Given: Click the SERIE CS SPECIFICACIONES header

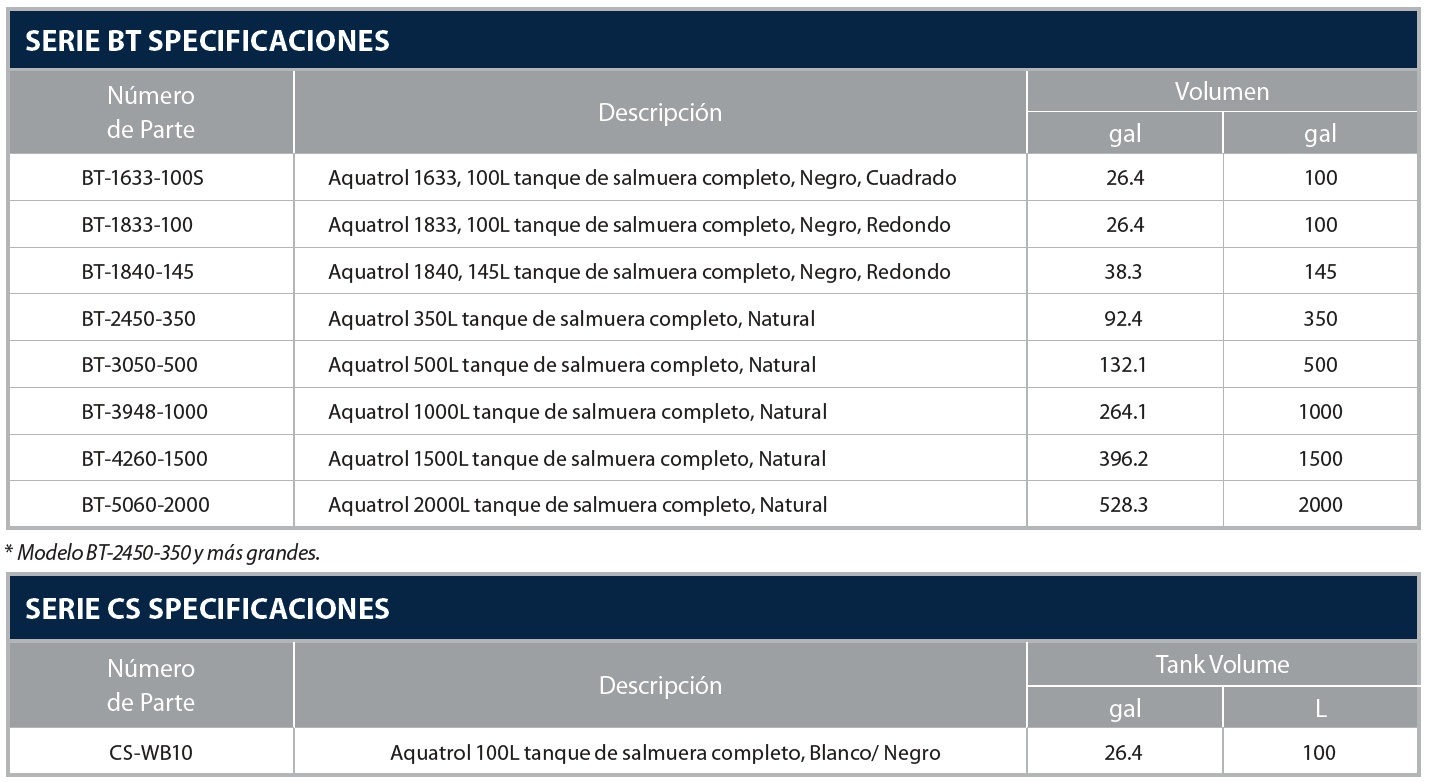Looking at the screenshot, I should point(207,608).
